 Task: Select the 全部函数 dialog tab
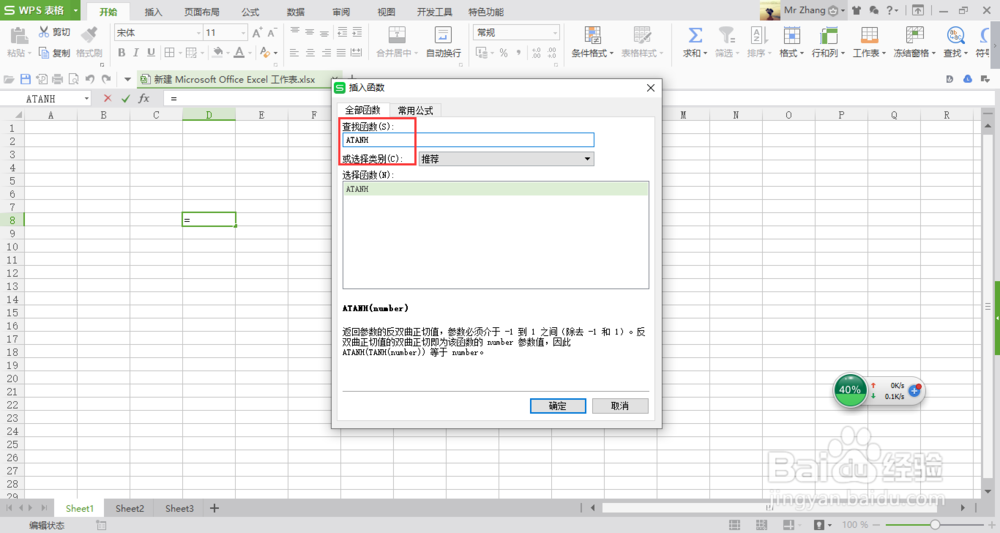362,110
